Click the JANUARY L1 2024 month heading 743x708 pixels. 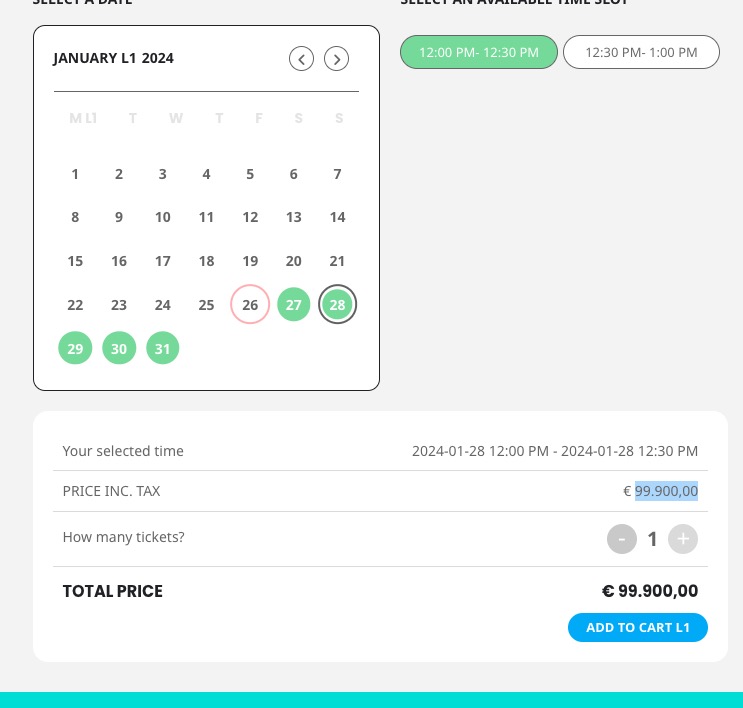113,58
